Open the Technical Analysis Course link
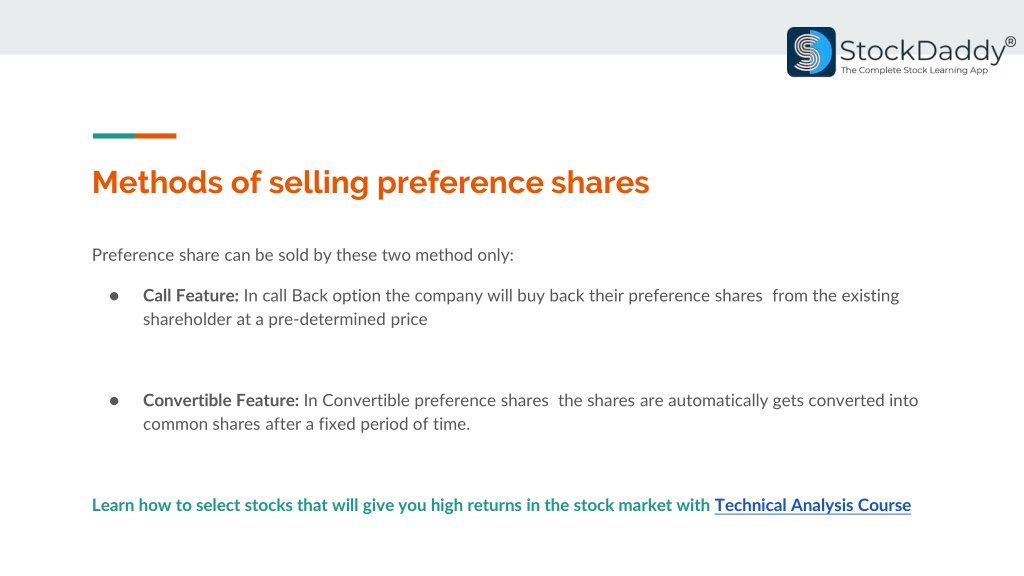 [x=812, y=505]
